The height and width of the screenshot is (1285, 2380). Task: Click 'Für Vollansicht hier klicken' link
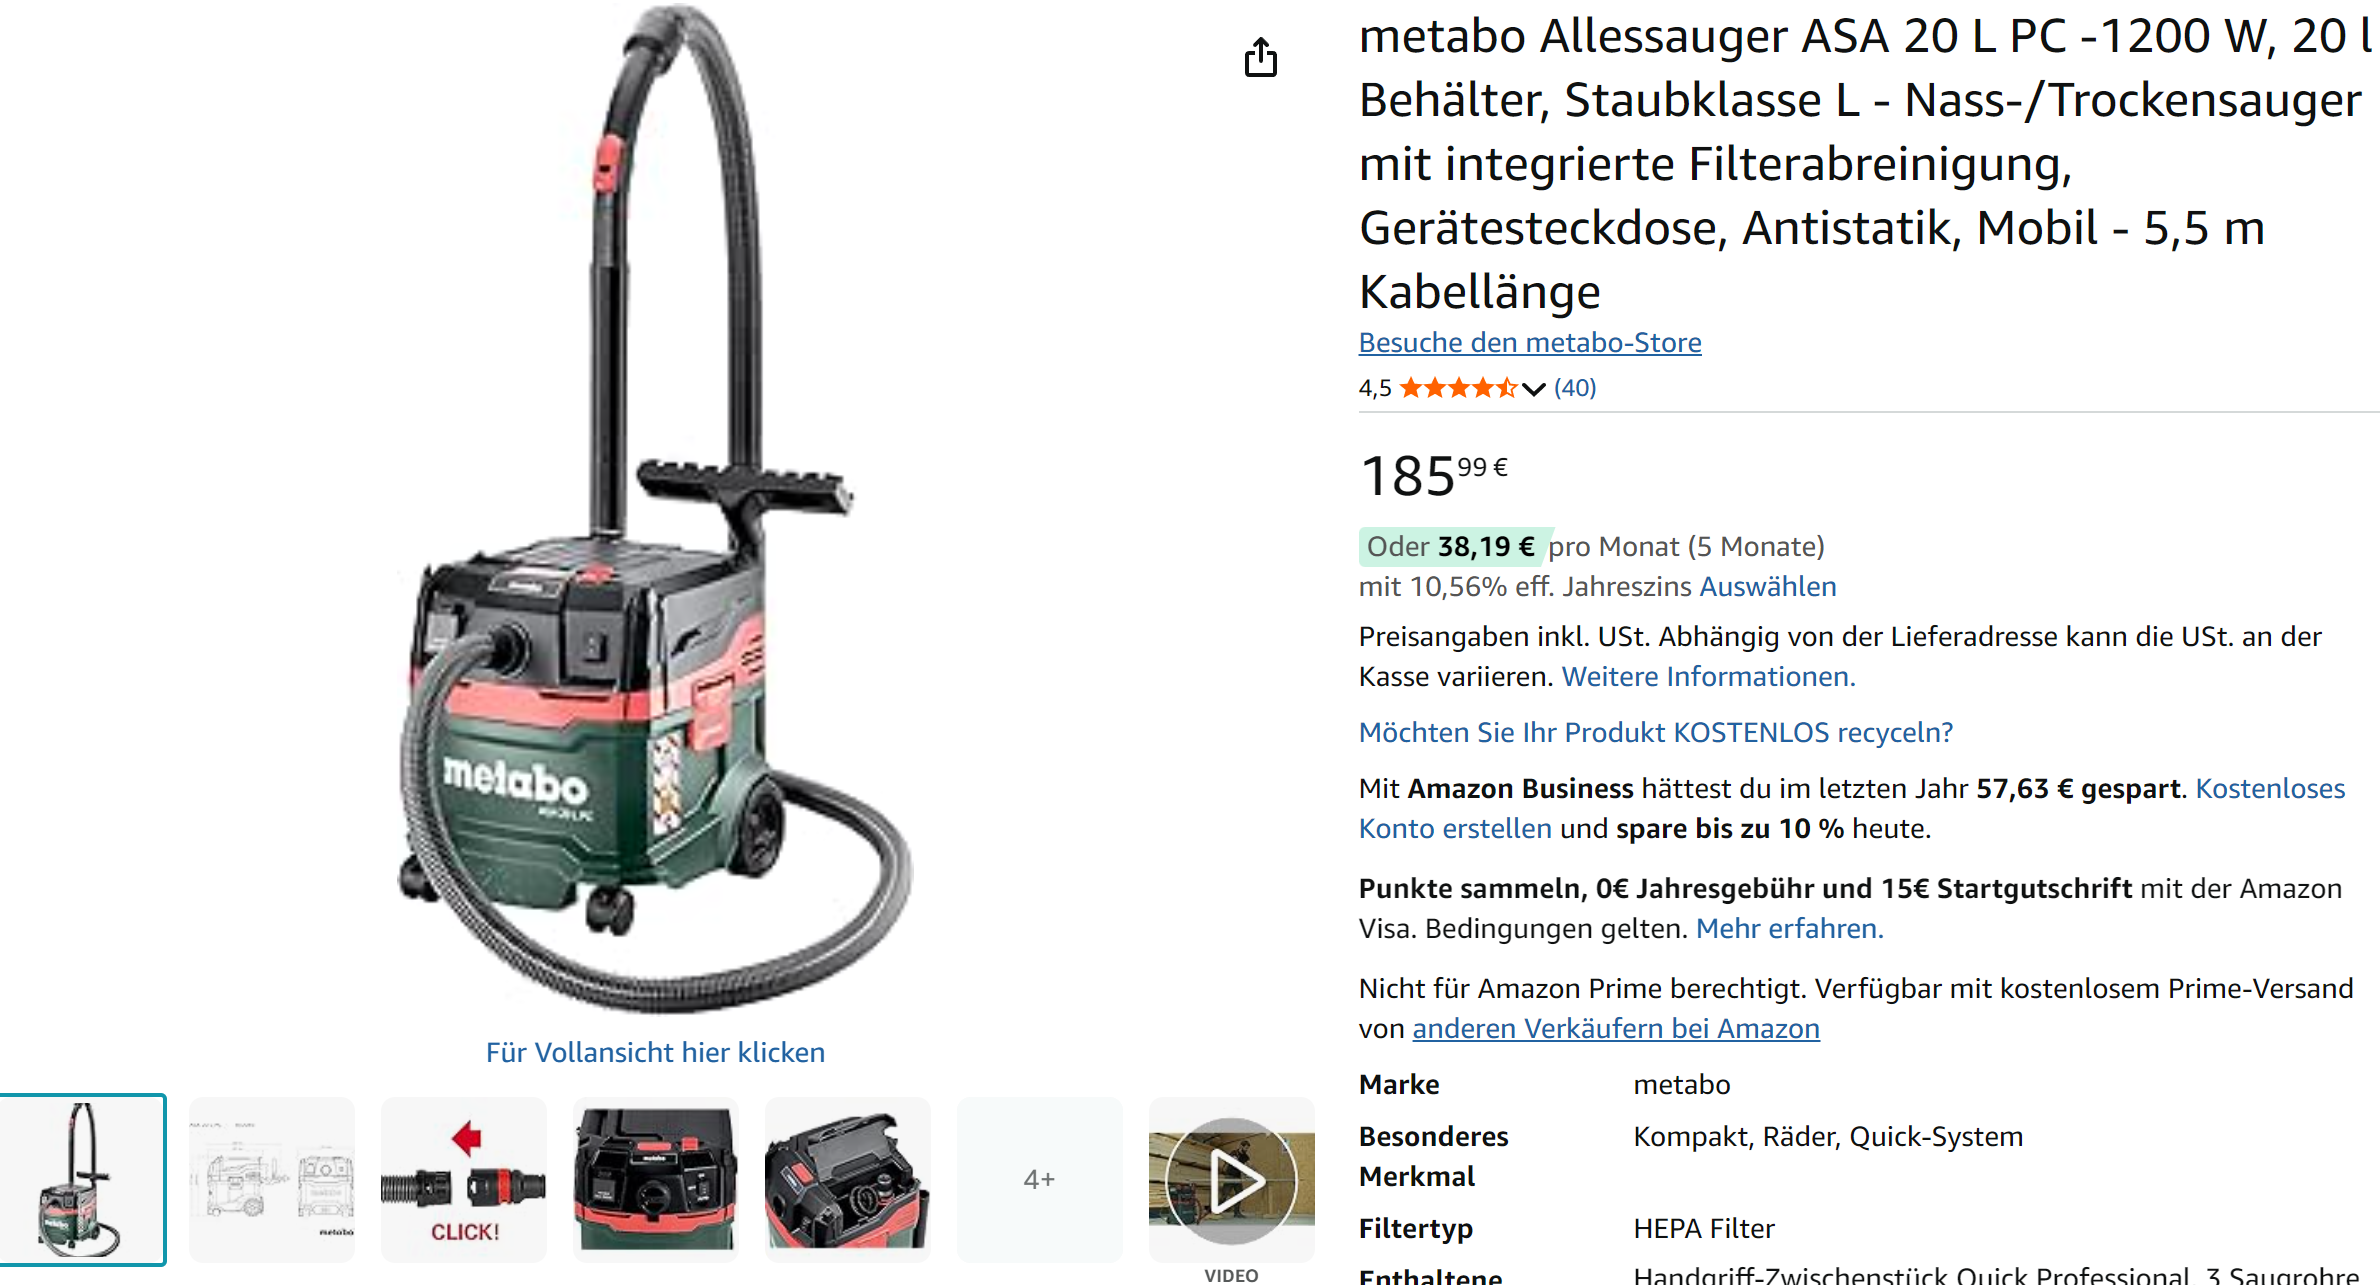coord(655,1052)
